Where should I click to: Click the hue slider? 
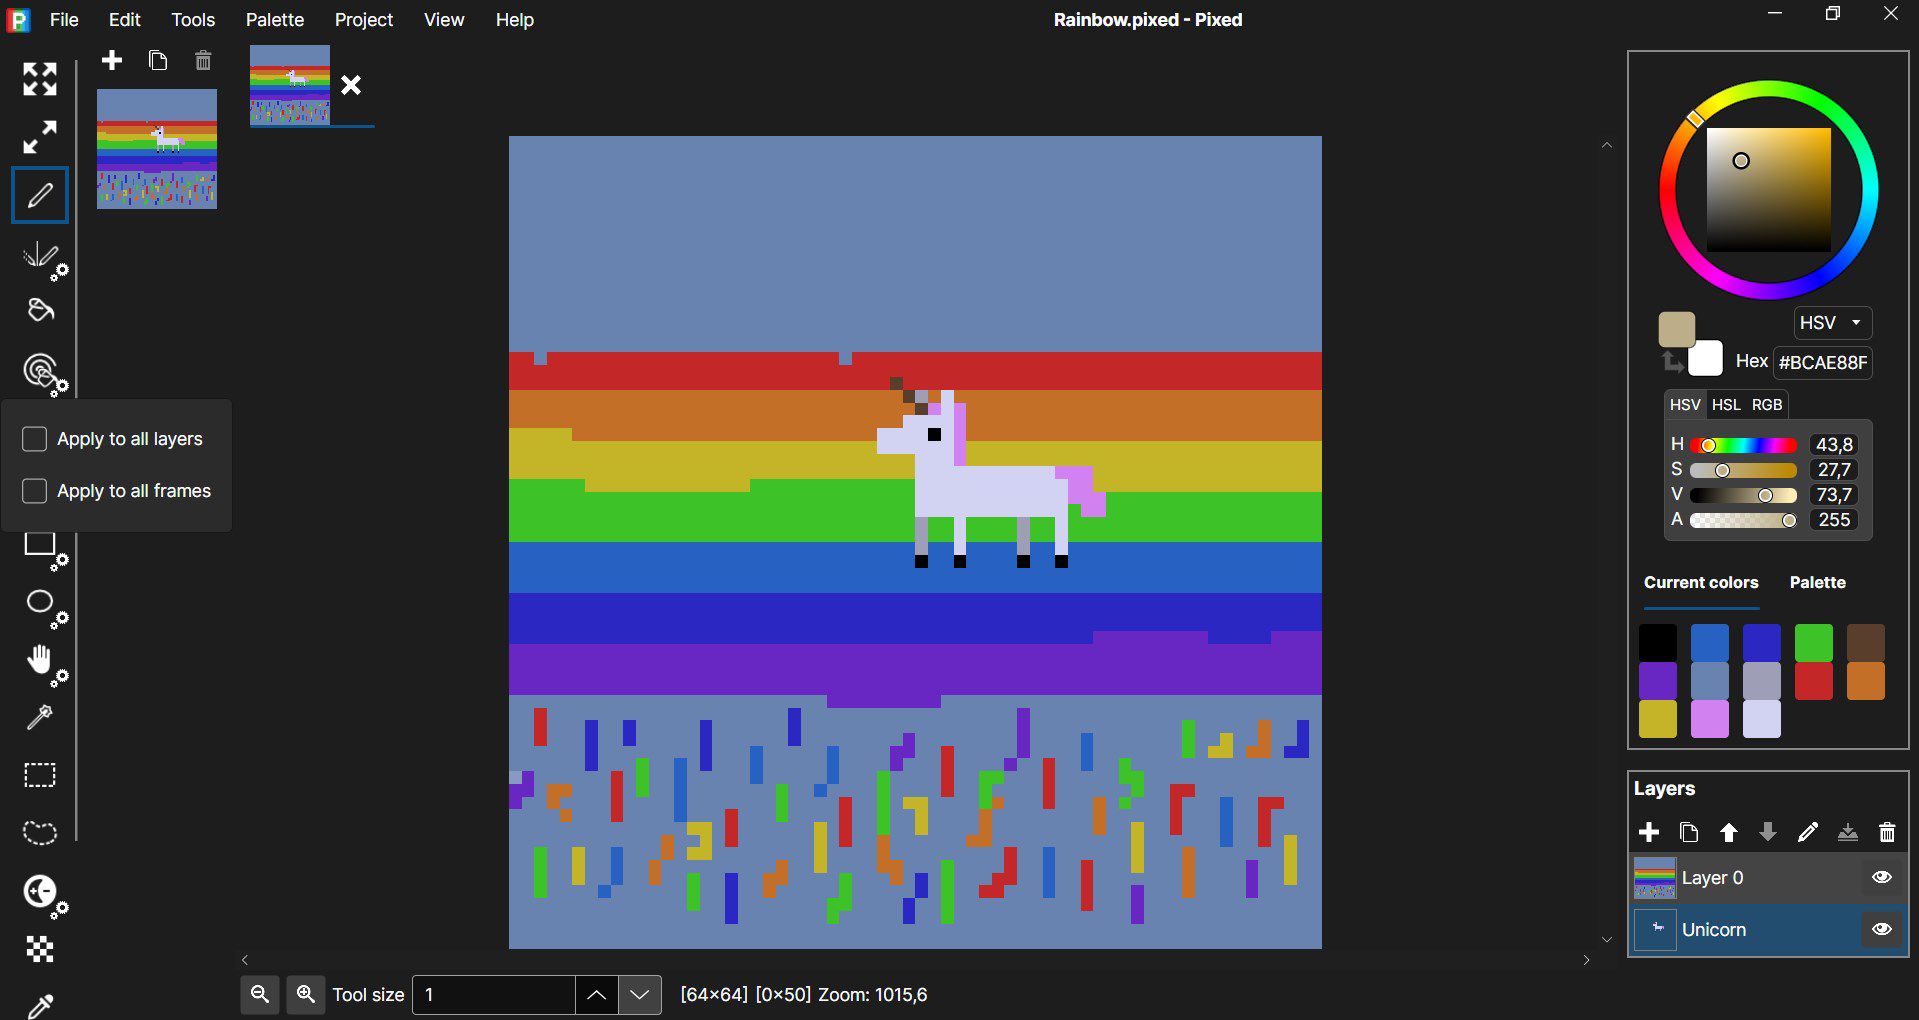[x=1743, y=445]
